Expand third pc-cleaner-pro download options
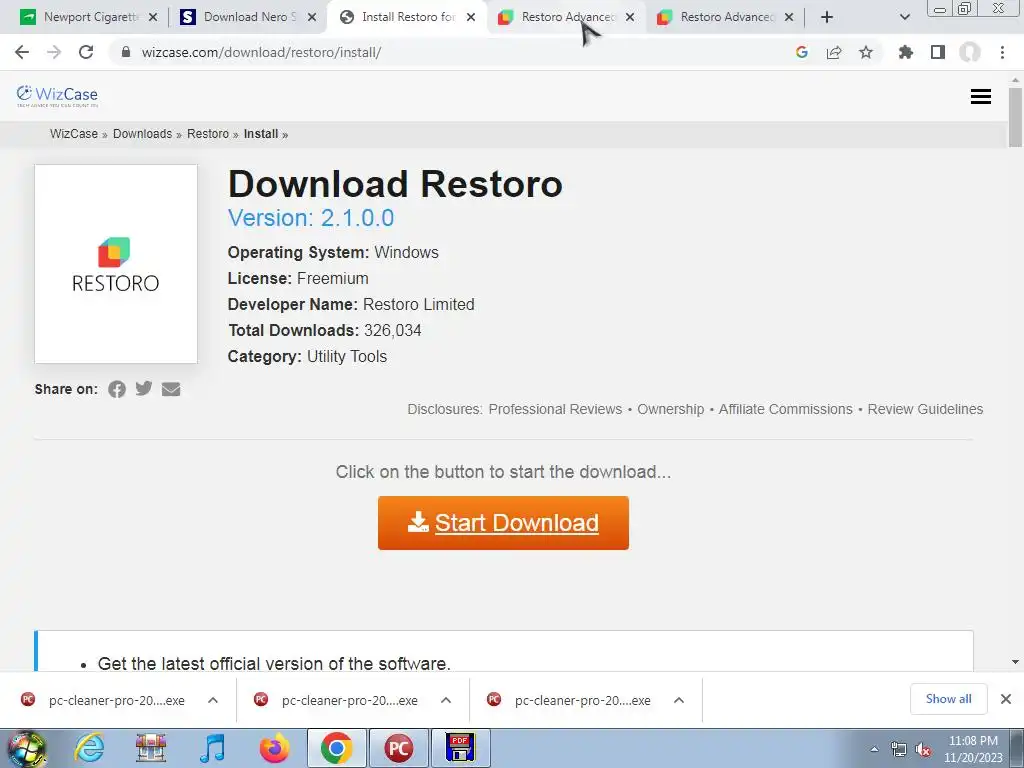Screen dimensions: 1024x768 click(679, 700)
